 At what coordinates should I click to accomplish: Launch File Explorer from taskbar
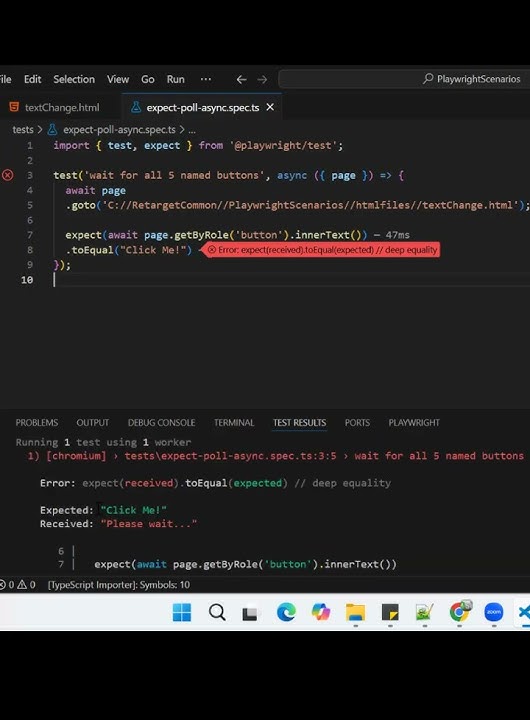pos(355,612)
